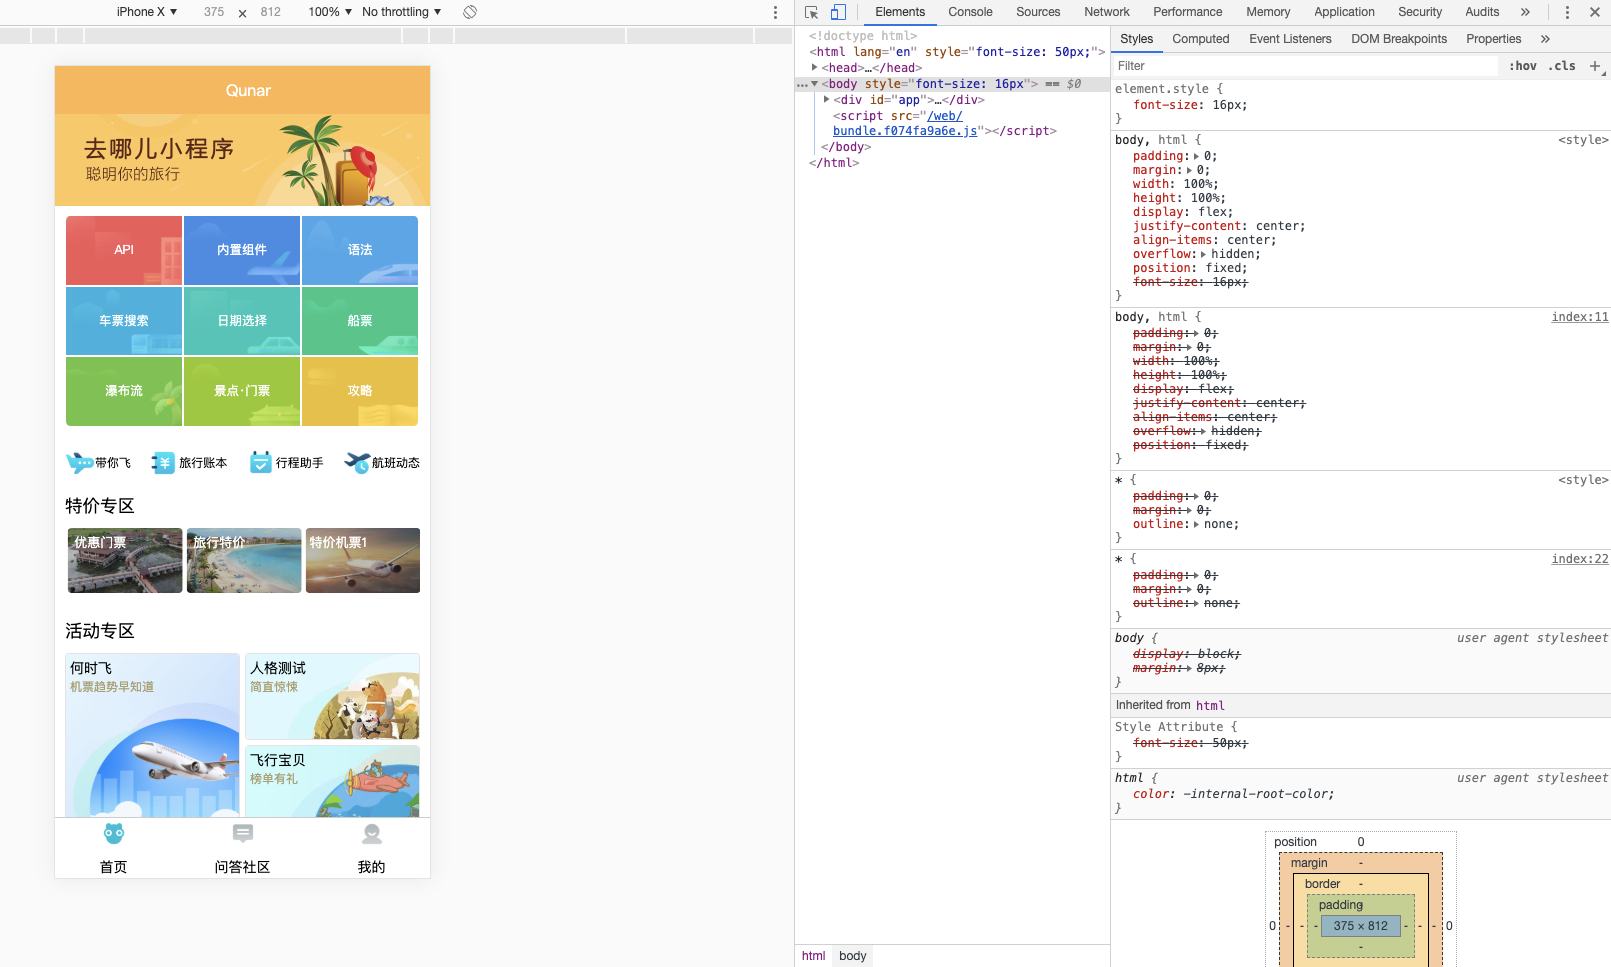The image size is (1611, 967).
Task: Open the iPhone X device dropdown
Action: pos(146,12)
